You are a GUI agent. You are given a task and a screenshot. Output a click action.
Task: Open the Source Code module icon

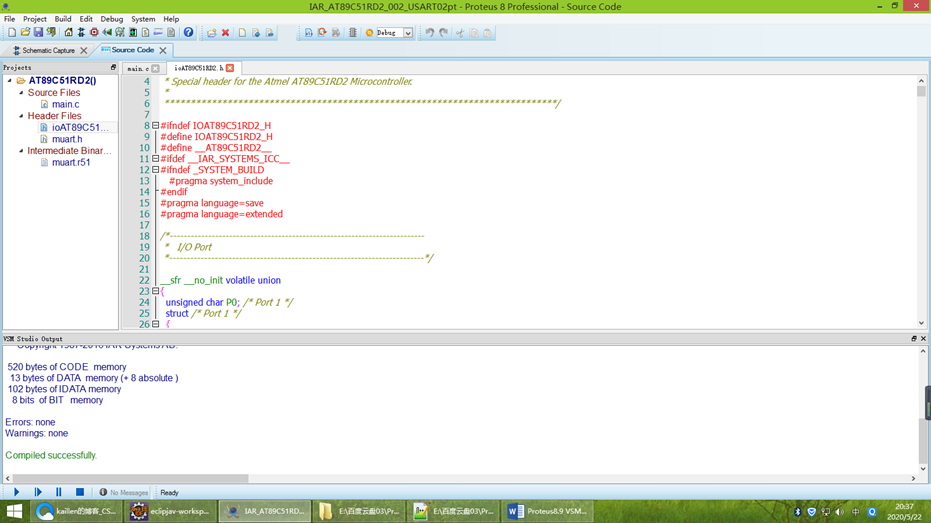(159, 33)
